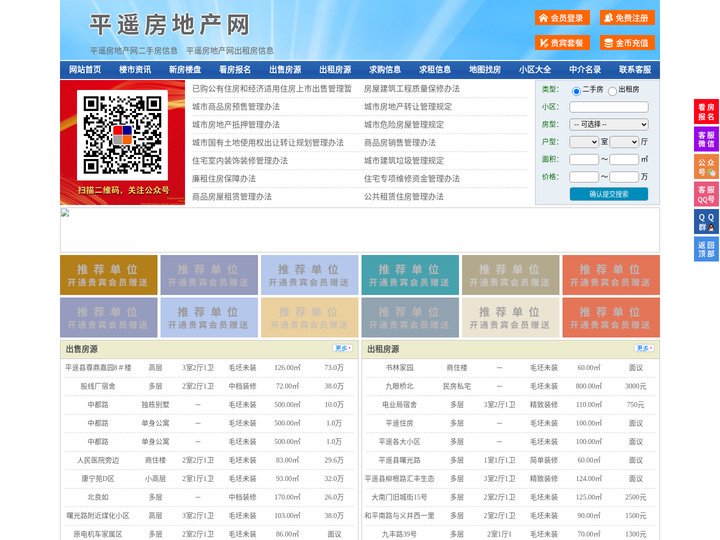Focus the 小区 input field
The height and width of the screenshot is (540, 720).
[x=609, y=107]
